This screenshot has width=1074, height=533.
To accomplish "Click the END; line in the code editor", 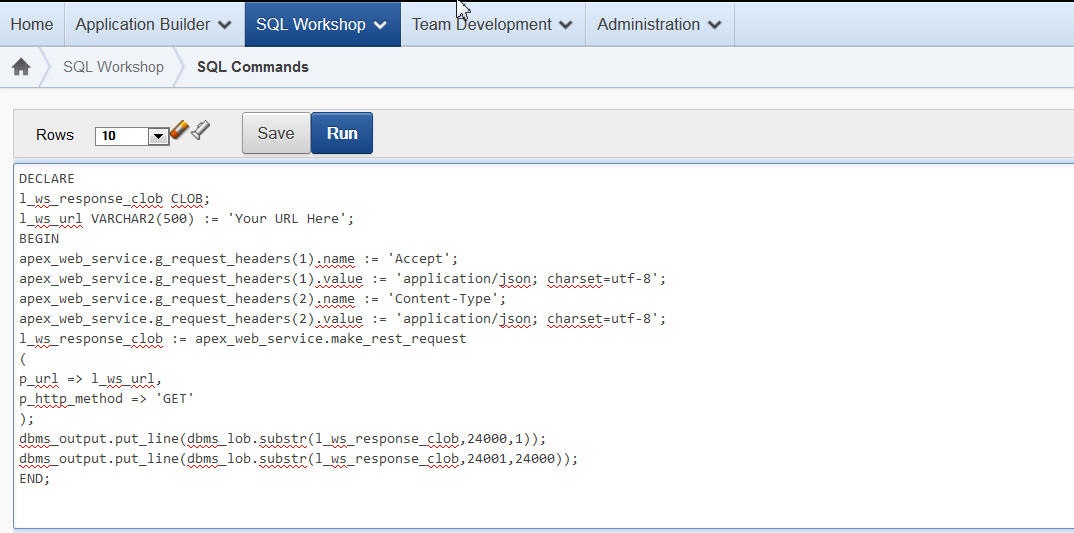I will pos(35,479).
